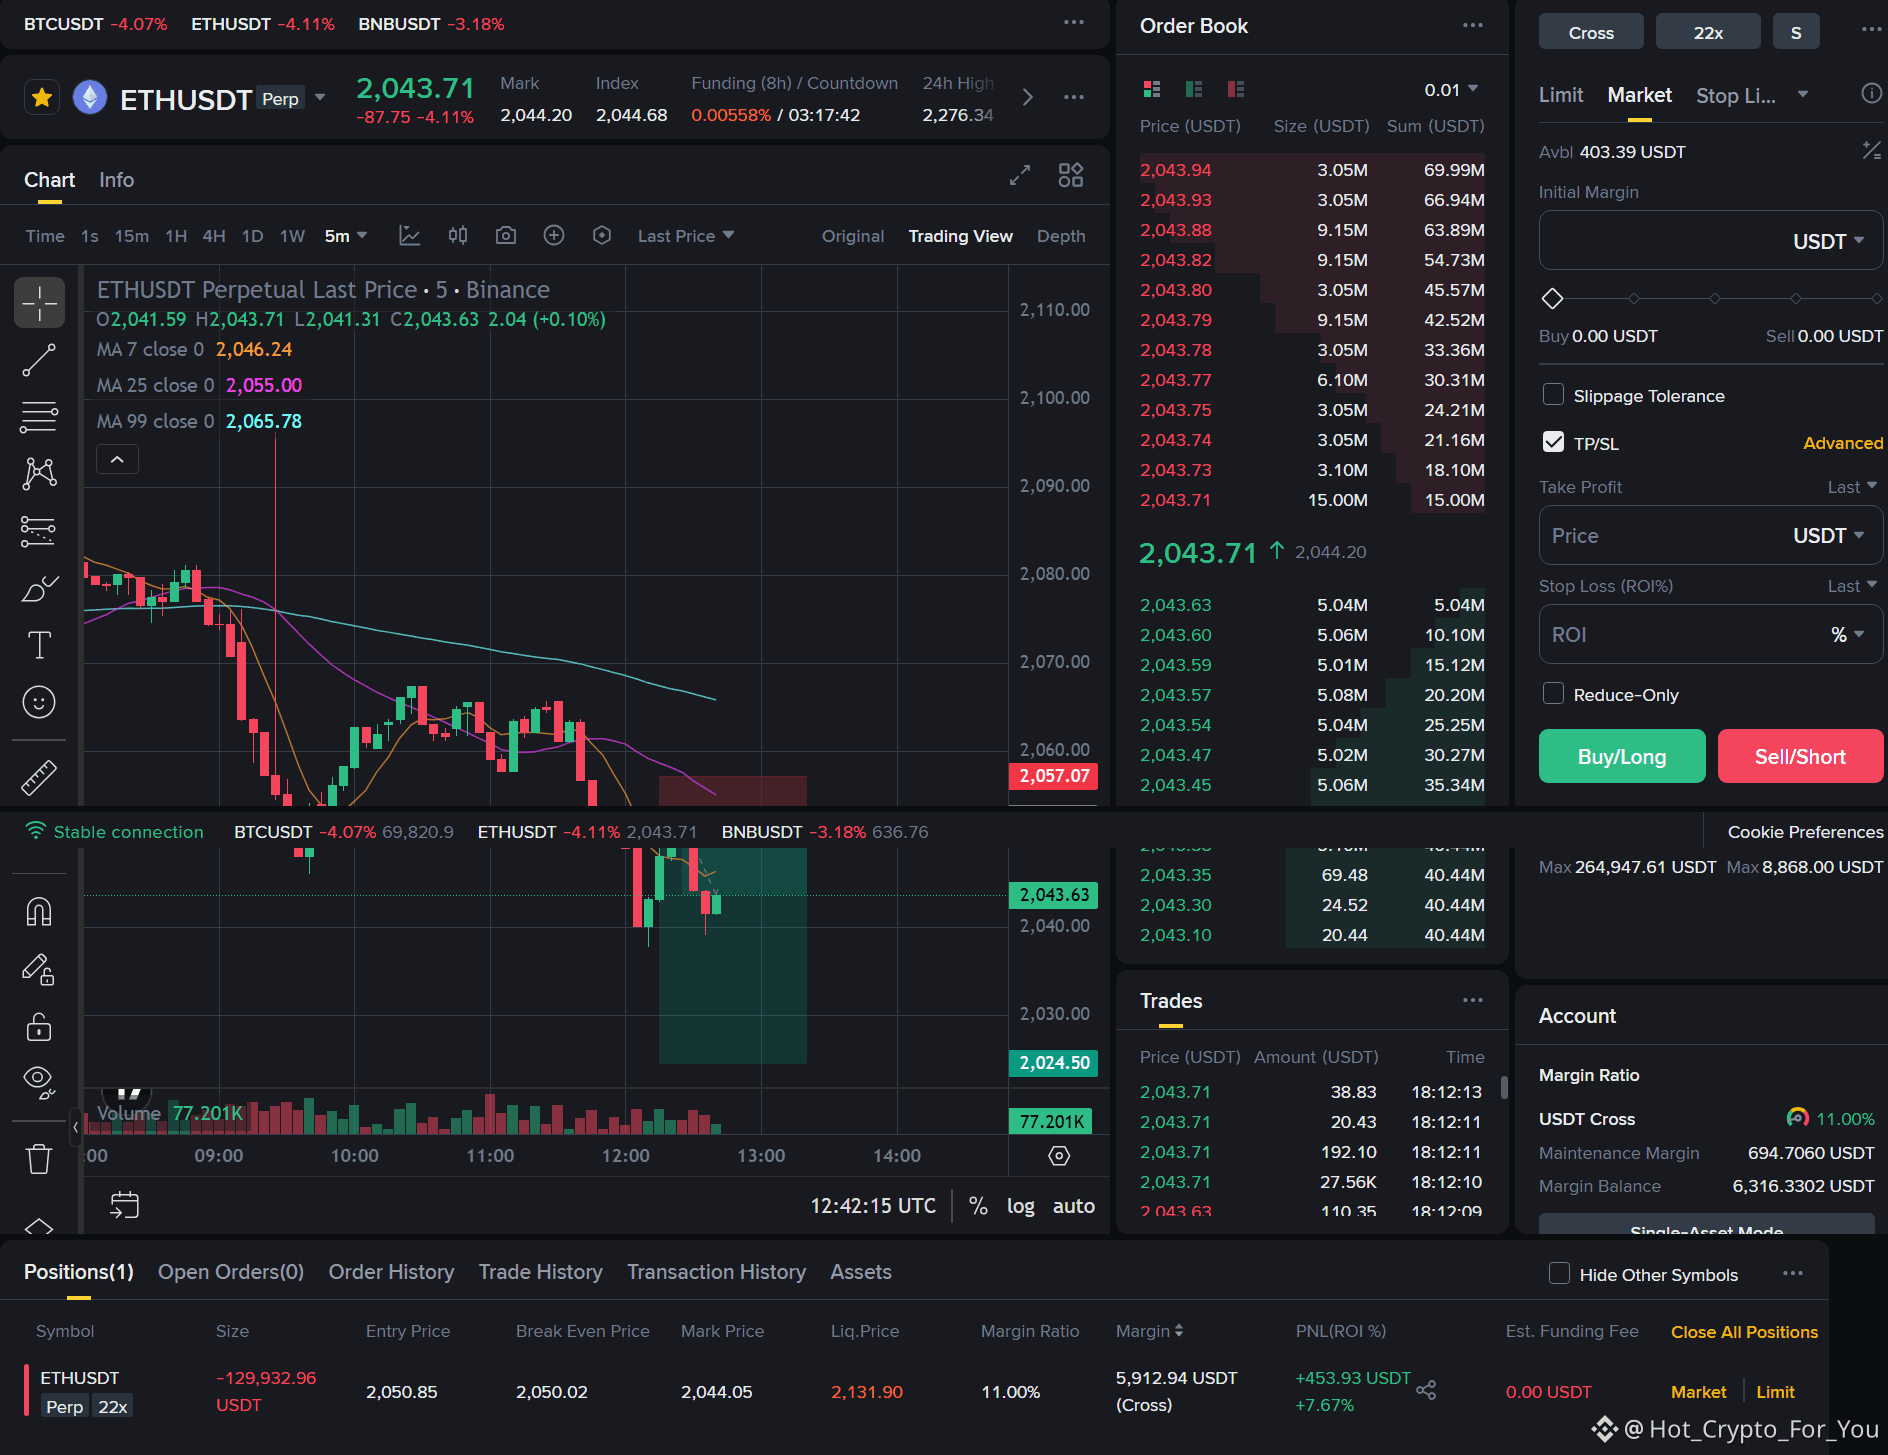
Task: Open the Stop Loss ROI percent dropdown
Action: 1847,634
